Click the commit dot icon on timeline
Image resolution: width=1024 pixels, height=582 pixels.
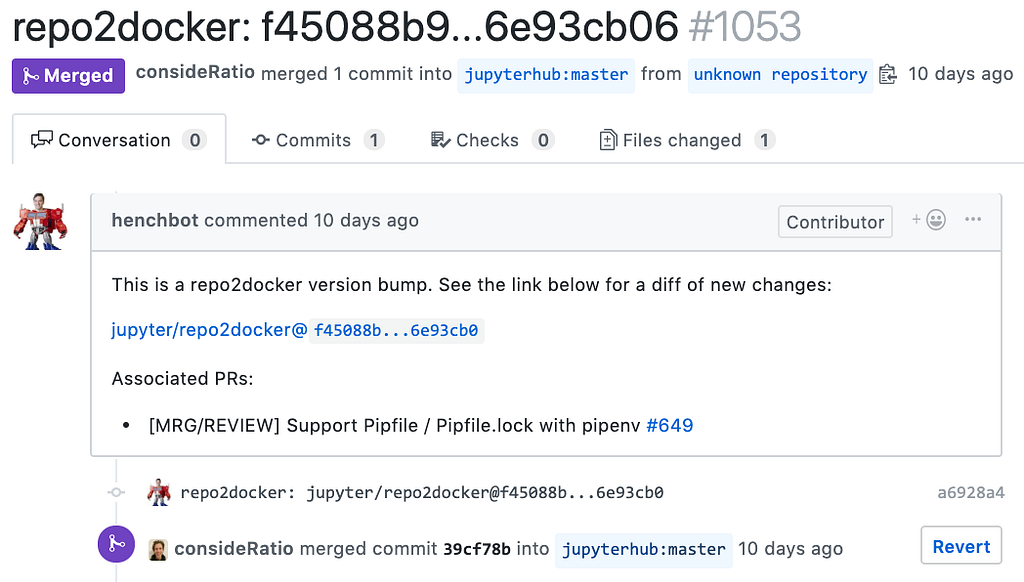click(116, 492)
